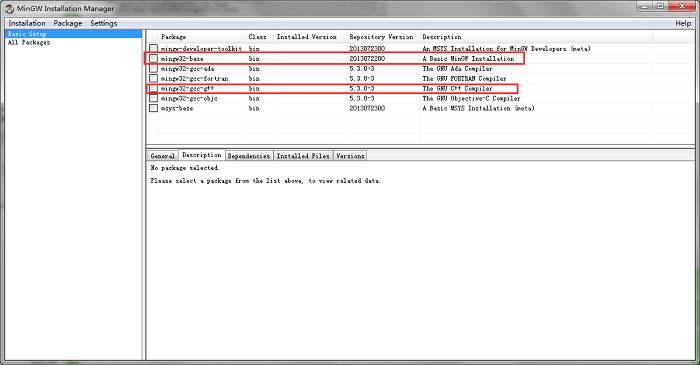Click the MinGW title bar app icon
This screenshot has width=700, height=365.
point(9,8)
